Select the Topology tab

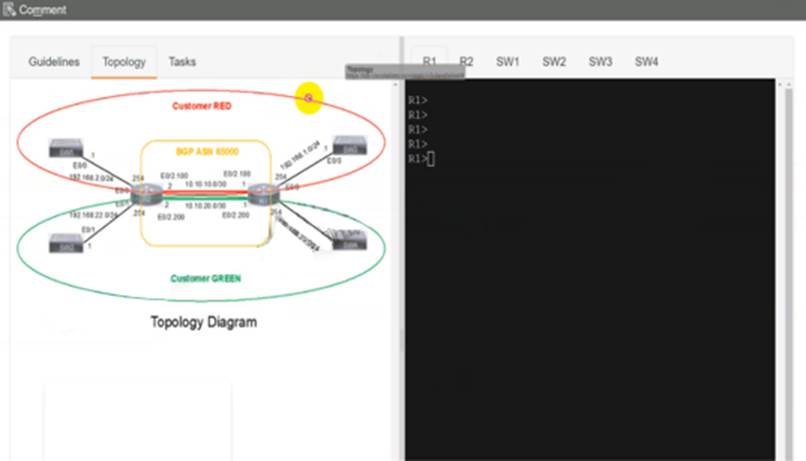(124, 62)
